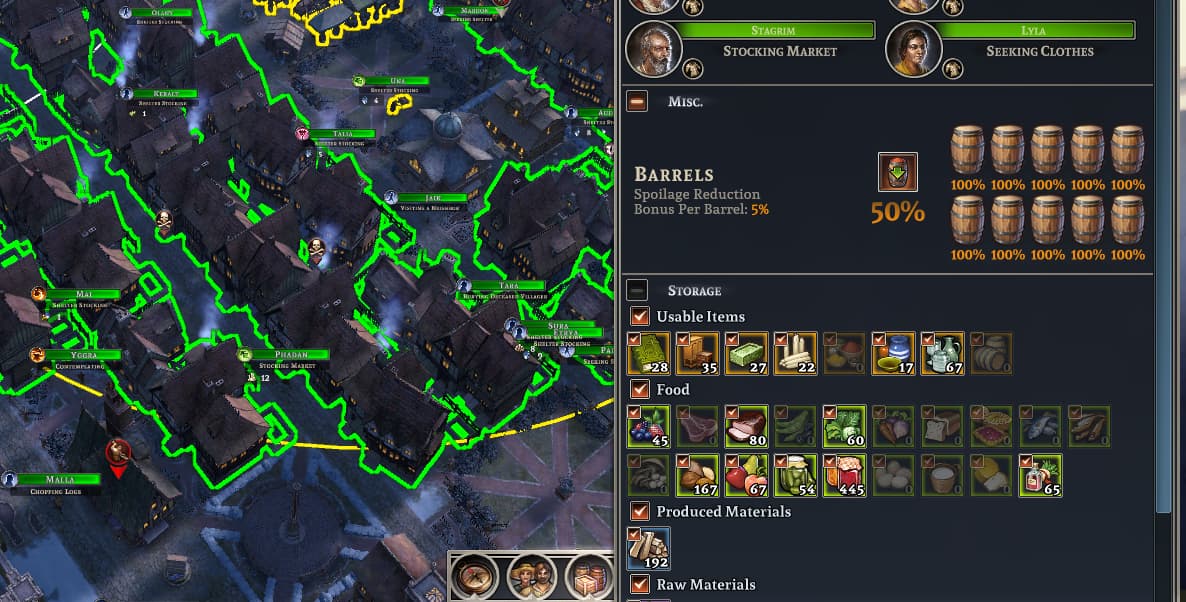The image size is (1186, 602).
Task: Select worker Lyla's portrait
Action: pyautogui.click(x=914, y=49)
